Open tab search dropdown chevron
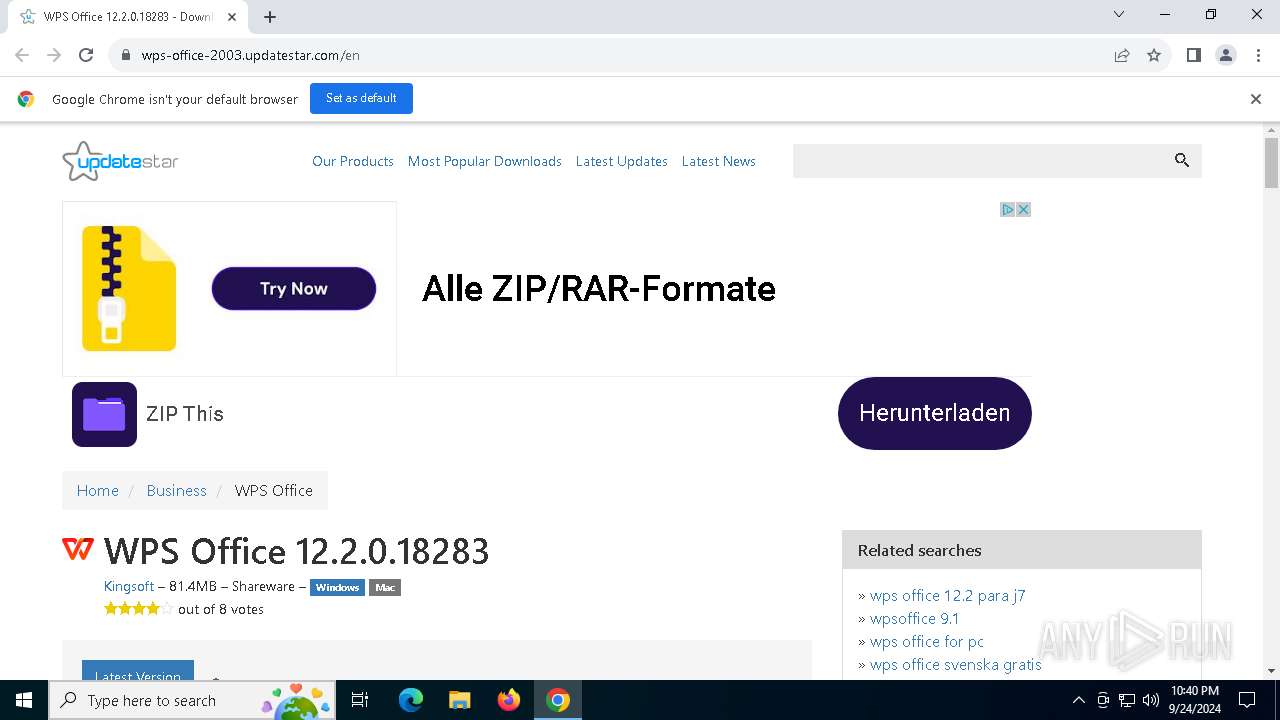Screen dimensions: 1280x720 (x=1119, y=14)
